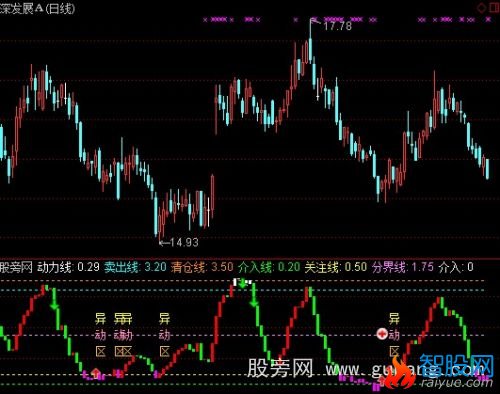Click the 分界线: 1.75 legend value
500x394 pixels.
[x=403, y=267]
